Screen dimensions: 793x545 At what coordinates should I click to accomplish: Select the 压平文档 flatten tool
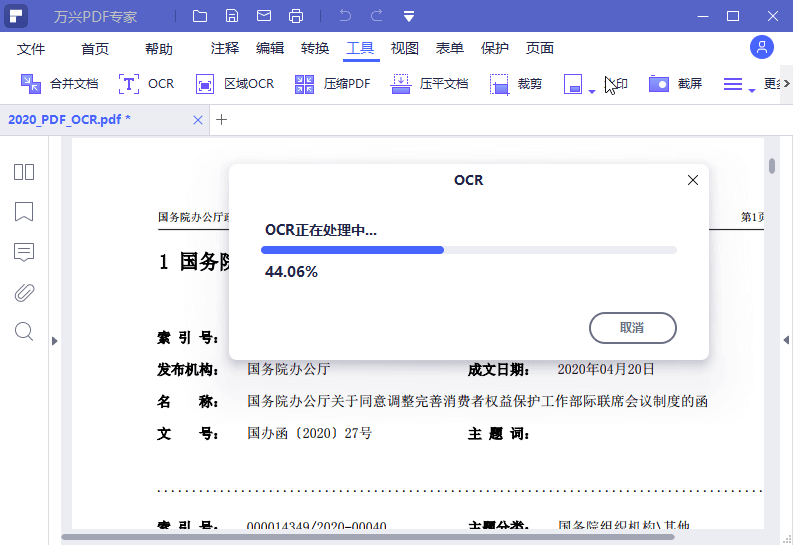[x=401, y=84]
